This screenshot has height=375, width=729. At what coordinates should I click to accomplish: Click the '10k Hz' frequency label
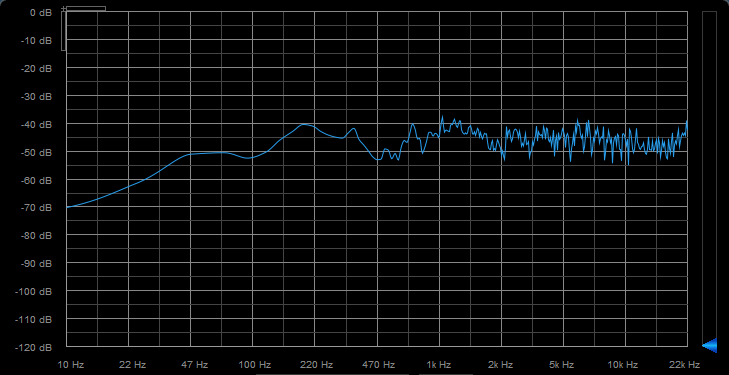pyautogui.click(x=623, y=364)
